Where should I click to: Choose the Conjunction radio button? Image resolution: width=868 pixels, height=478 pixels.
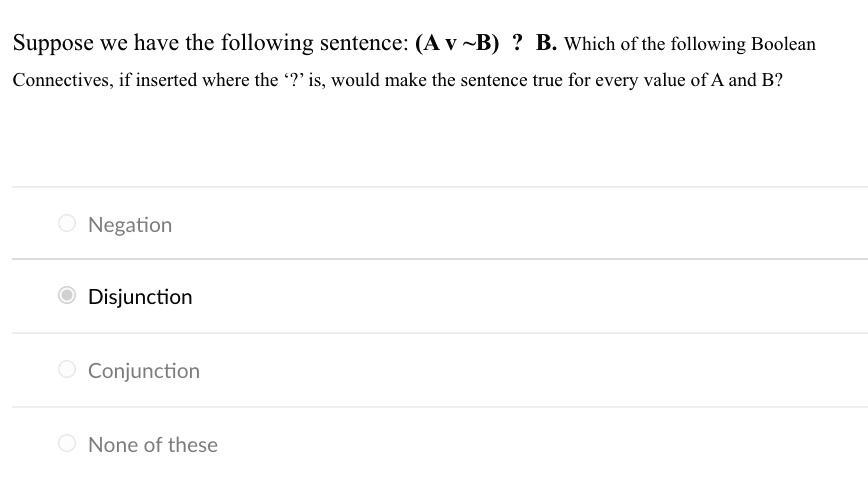tap(67, 369)
